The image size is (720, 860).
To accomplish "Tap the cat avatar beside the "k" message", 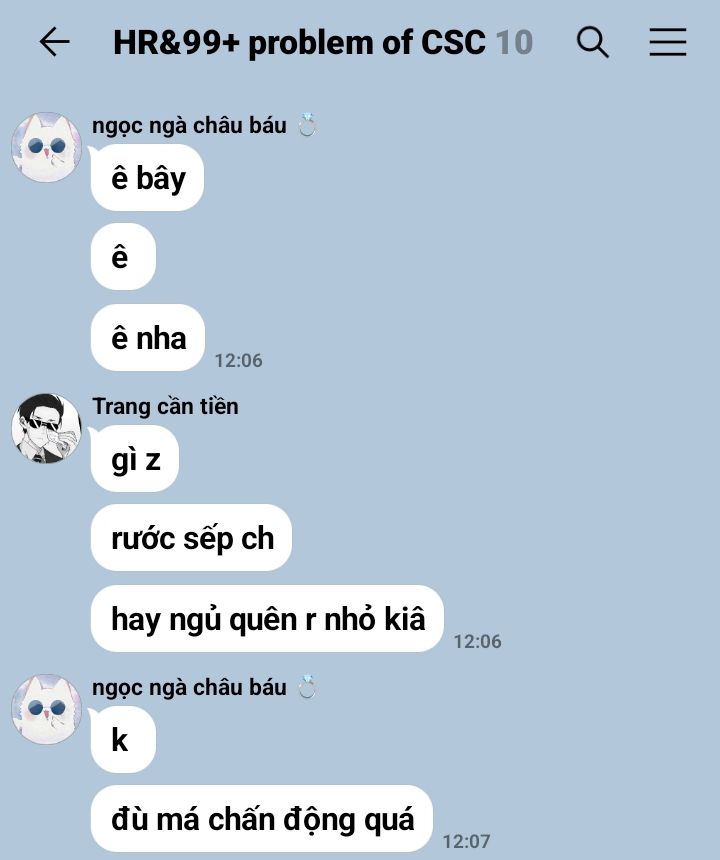I will [47, 709].
